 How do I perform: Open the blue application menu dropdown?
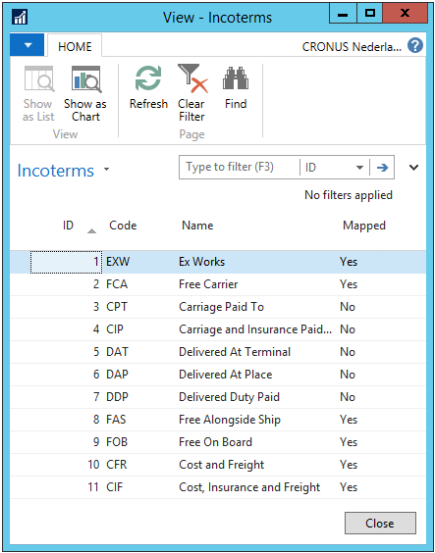[27, 45]
